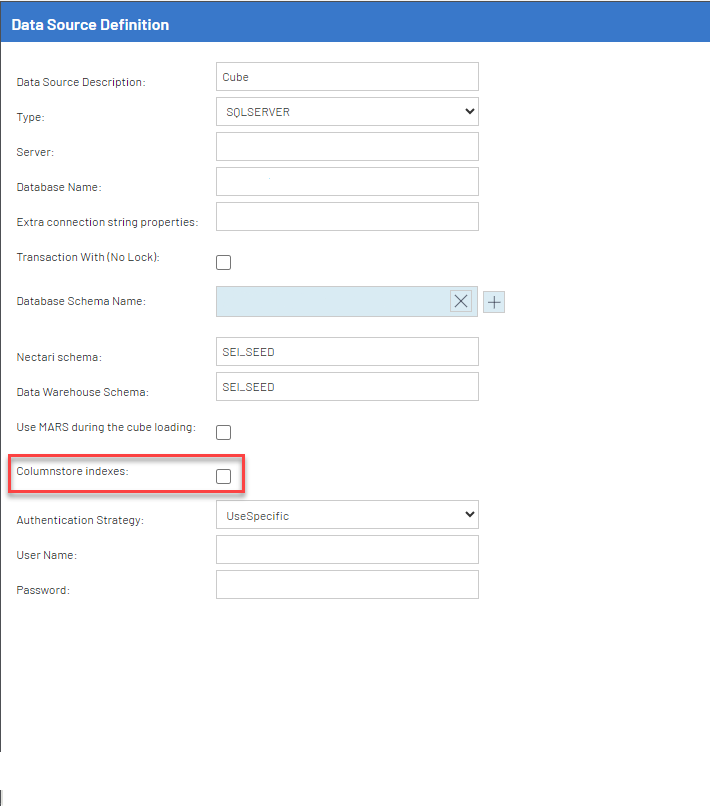710x806 pixels.
Task: Focus the Server input box
Action: point(347,147)
